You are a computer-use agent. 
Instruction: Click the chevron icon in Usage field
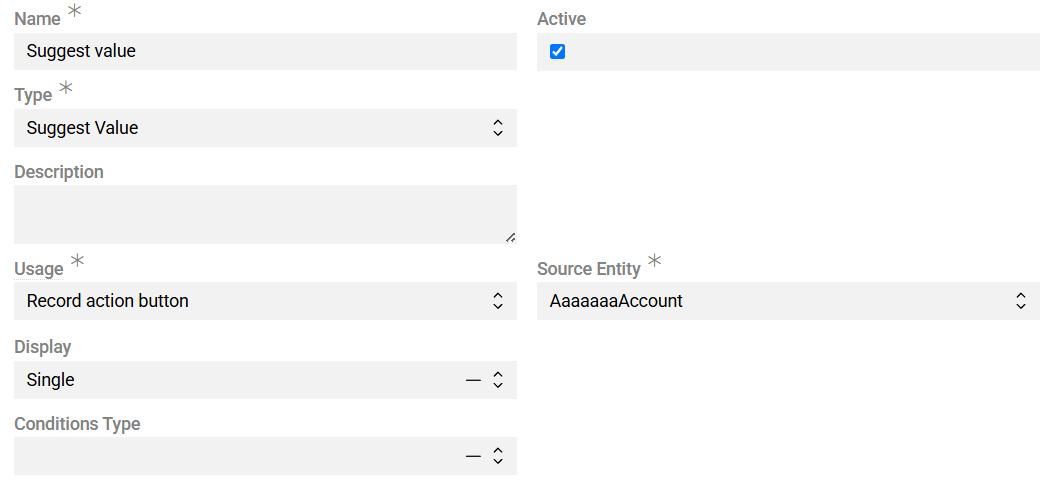click(498, 301)
